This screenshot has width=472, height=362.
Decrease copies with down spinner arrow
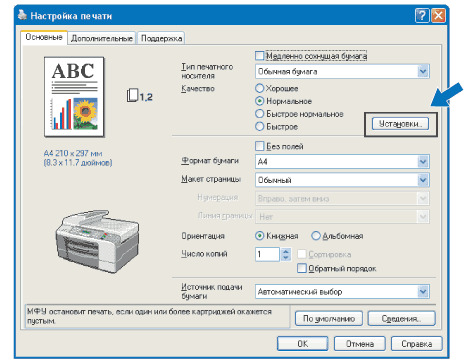pos(286,258)
